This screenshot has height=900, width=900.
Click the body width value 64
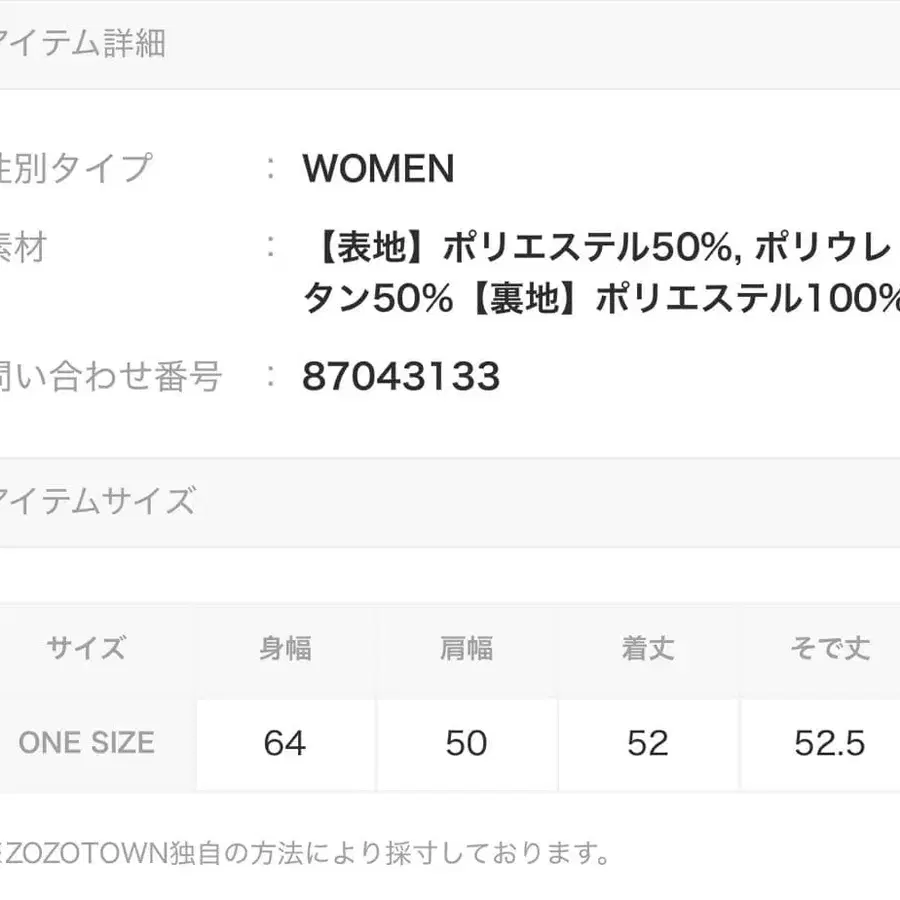point(285,743)
